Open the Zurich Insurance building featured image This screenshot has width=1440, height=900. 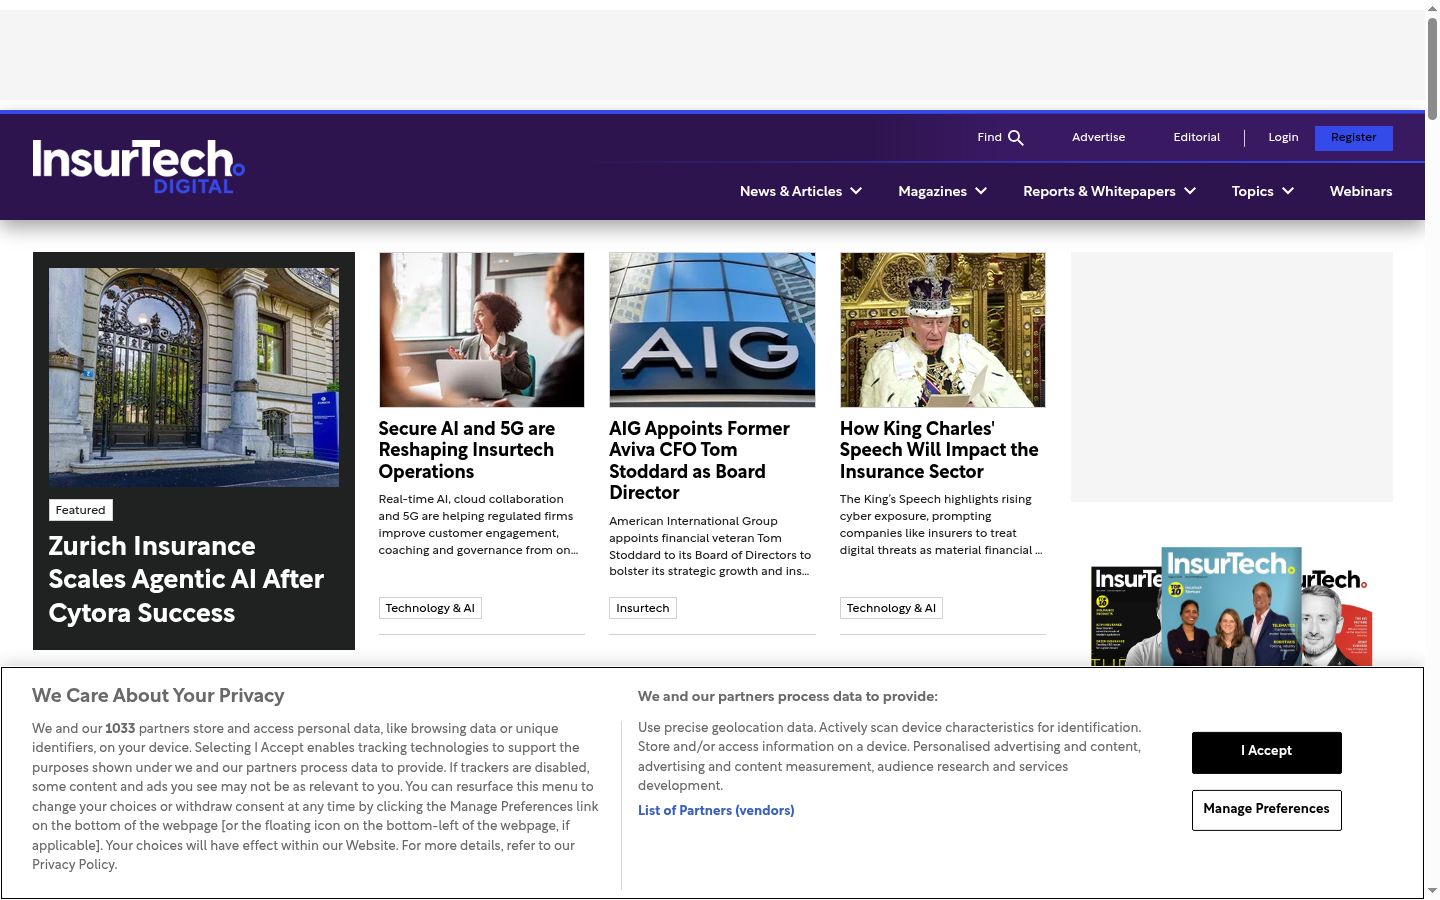pos(194,377)
